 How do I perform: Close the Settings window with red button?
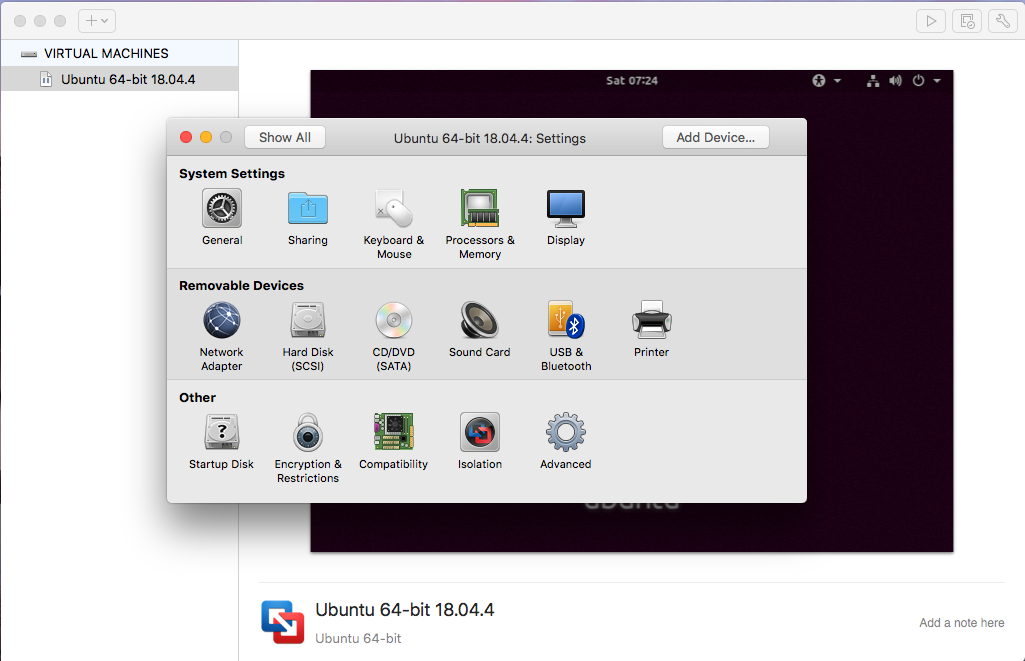click(x=186, y=137)
